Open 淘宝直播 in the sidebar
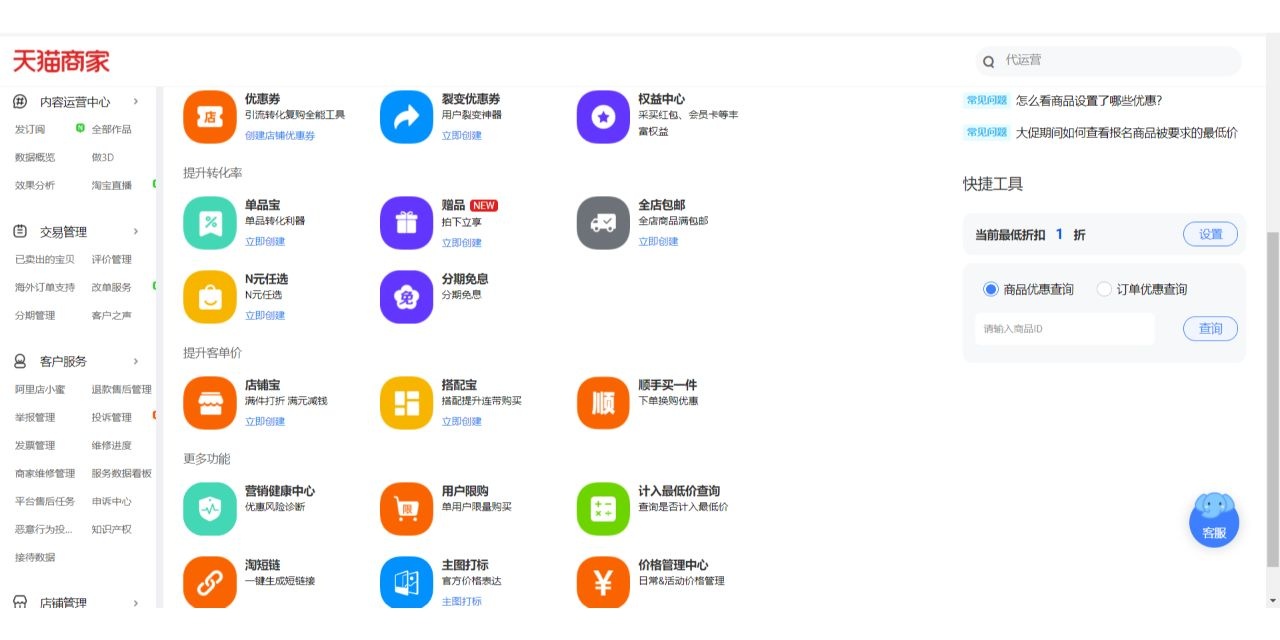The image size is (1280, 640). (111, 185)
